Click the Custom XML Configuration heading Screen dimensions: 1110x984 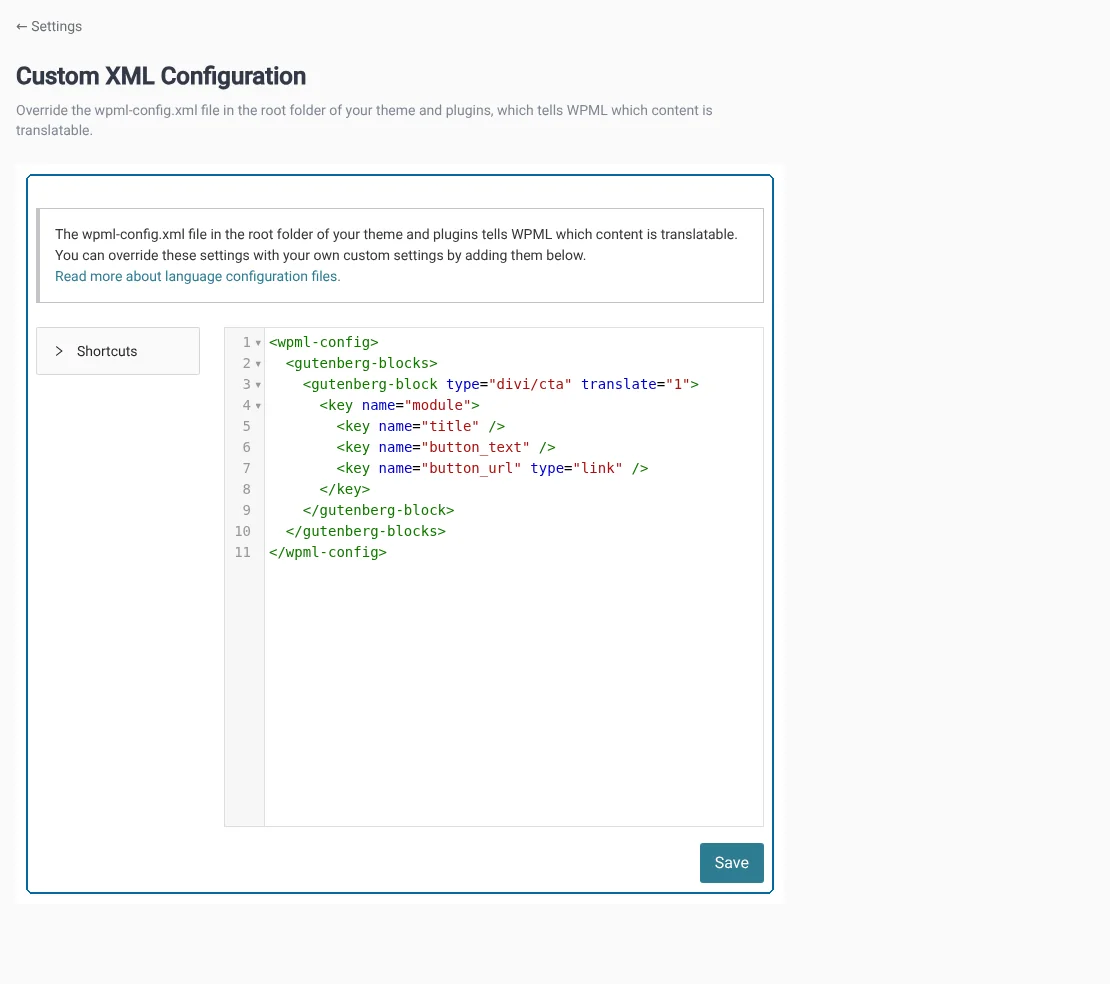161,76
